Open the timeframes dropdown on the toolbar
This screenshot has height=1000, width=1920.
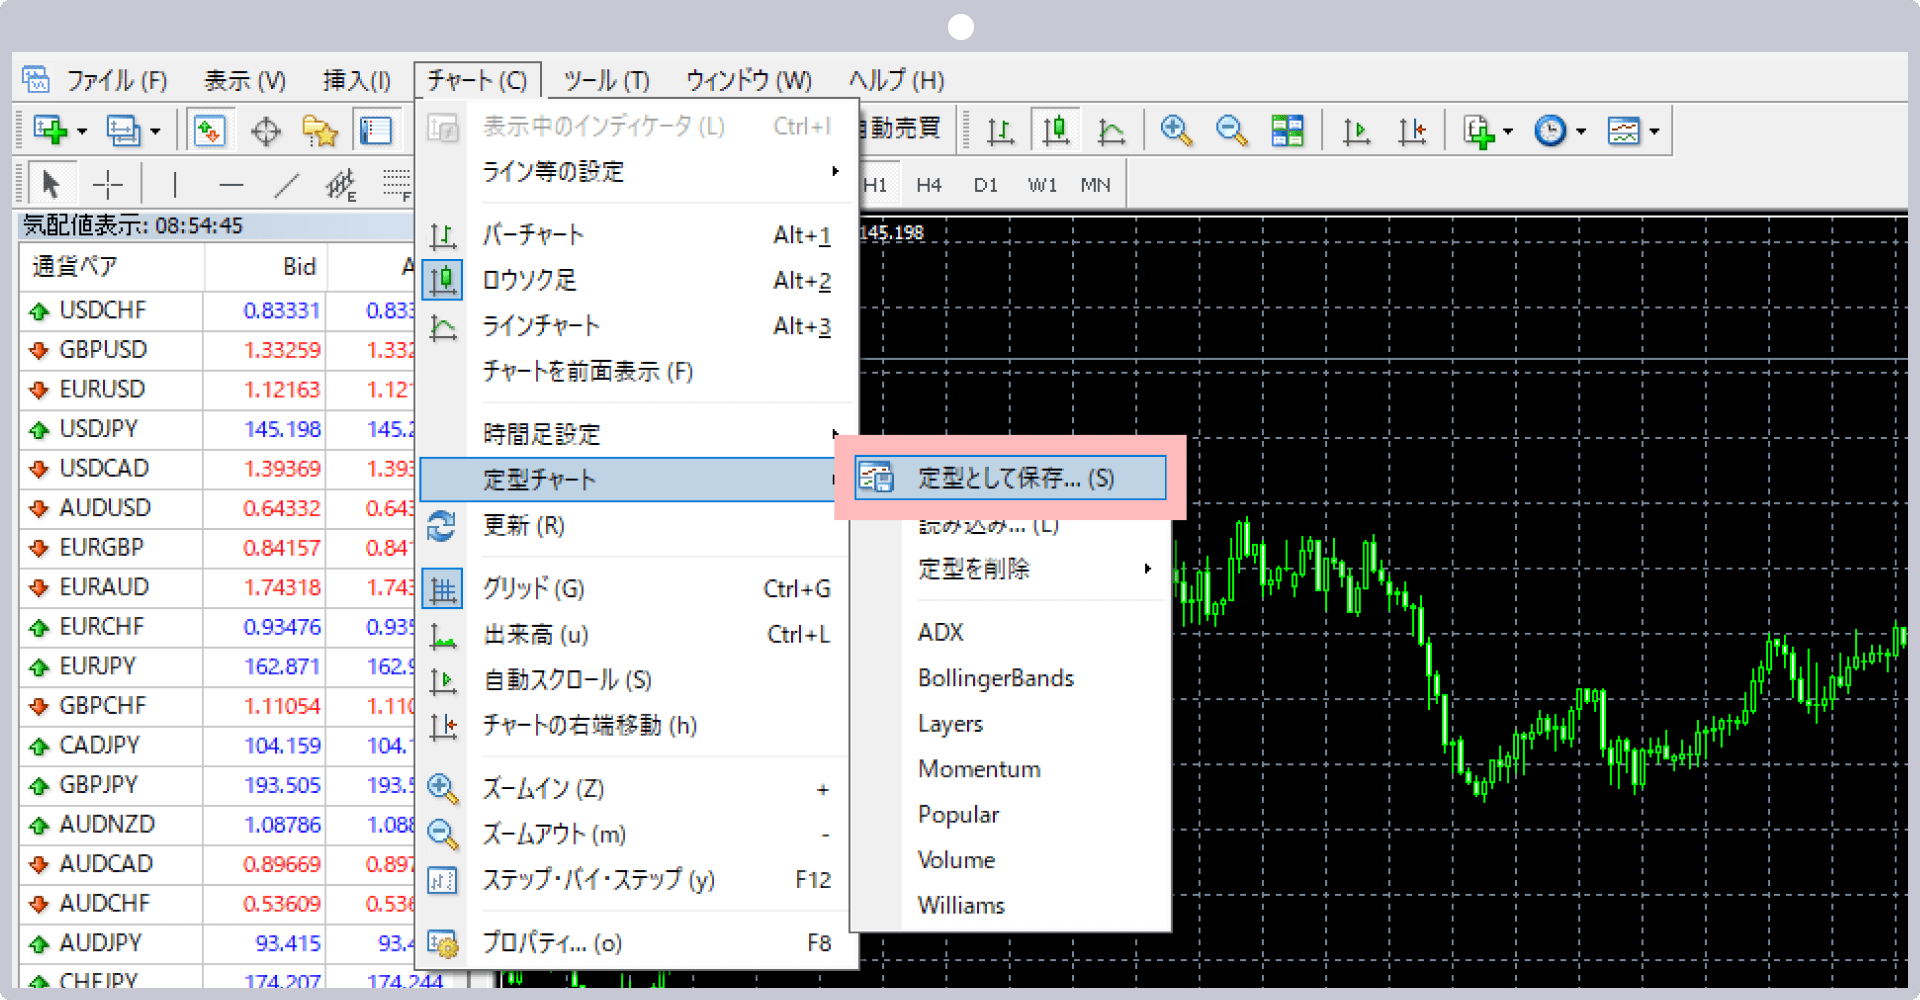pos(1578,130)
